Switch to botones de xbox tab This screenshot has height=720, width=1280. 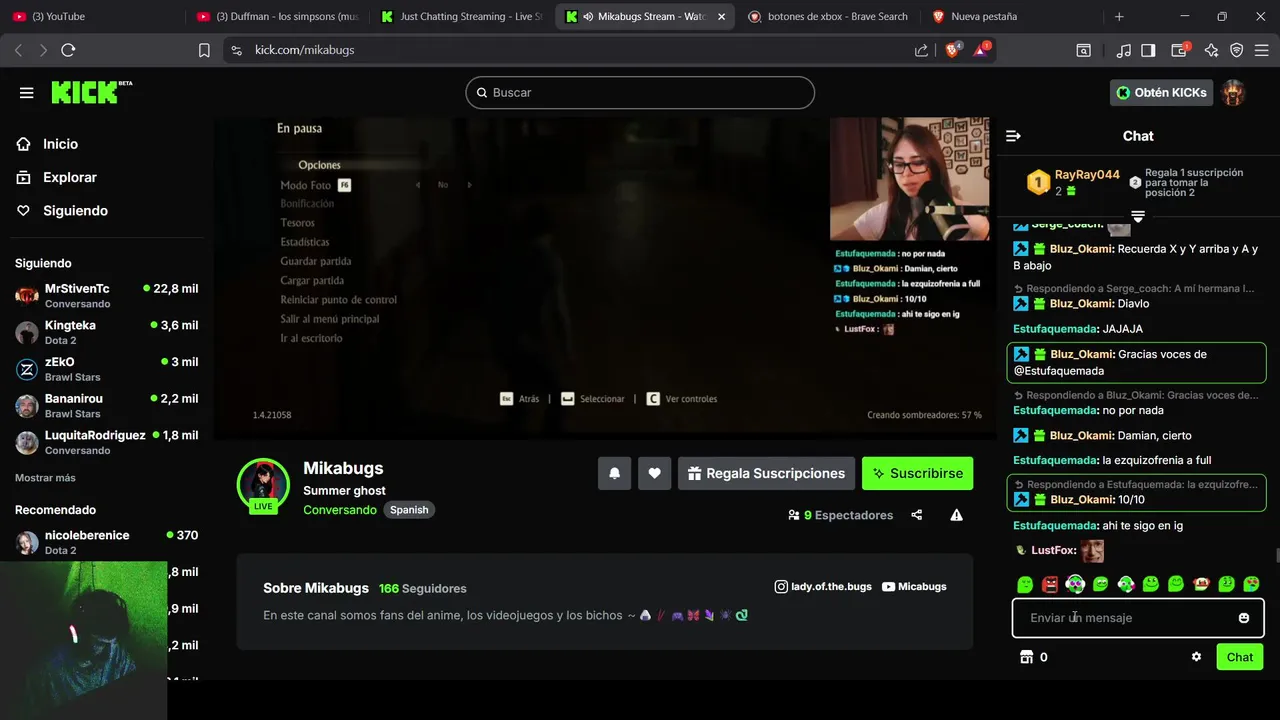(828, 17)
